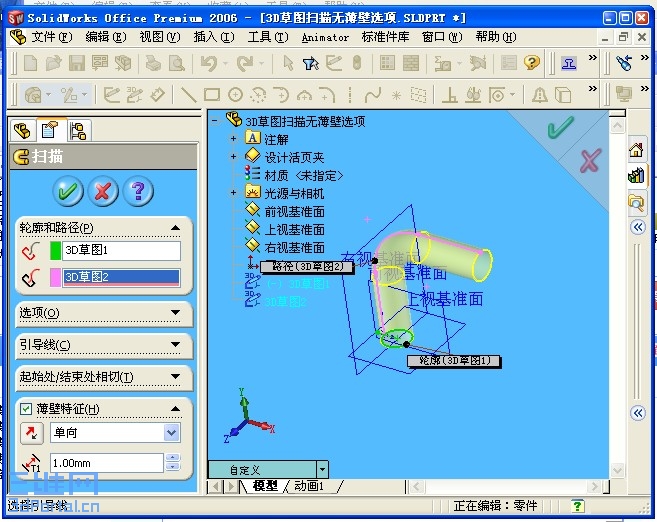This screenshot has width=657, height=522.
Task: Toggle the selection filter funnel icon
Action: coord(310,63)
